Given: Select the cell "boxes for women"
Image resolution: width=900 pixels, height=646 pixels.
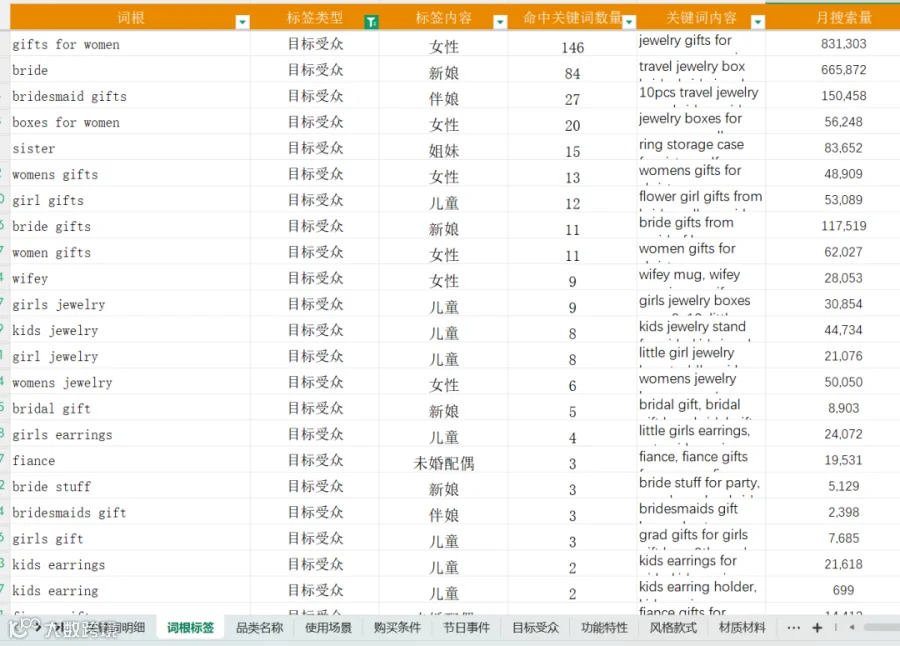Looking at the screenshot, I should point(130,122).
